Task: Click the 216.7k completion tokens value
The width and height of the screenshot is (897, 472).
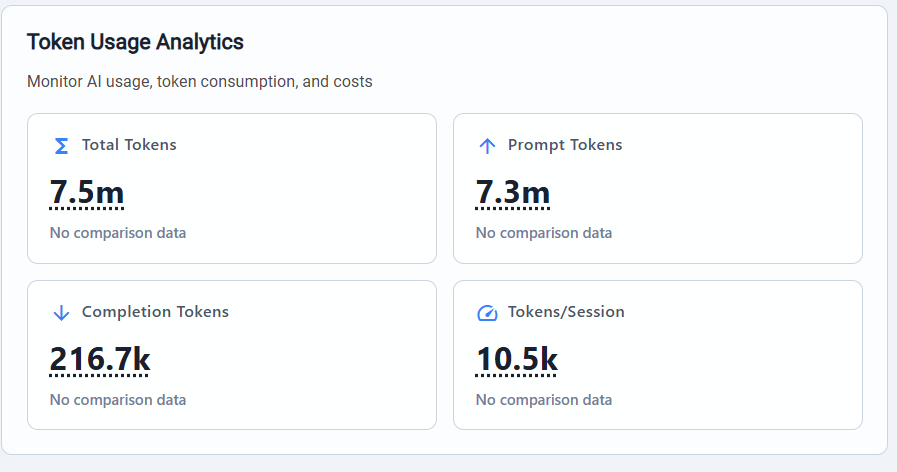Action: 100,359
